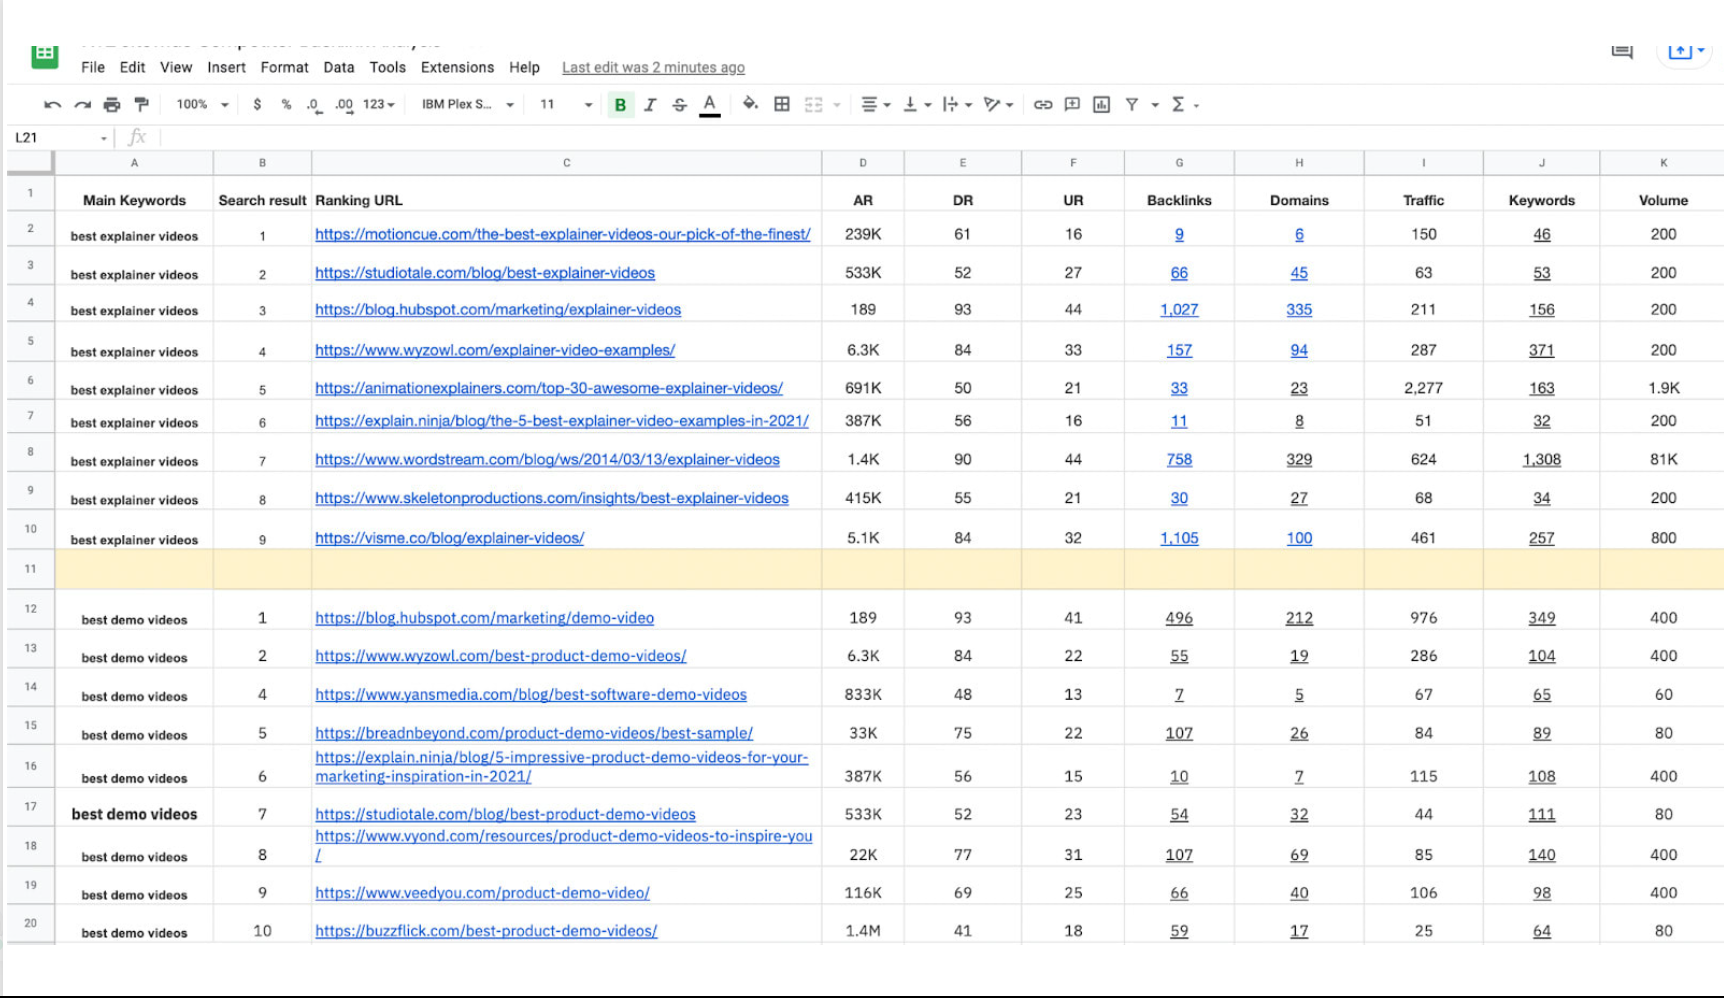Open the Extensions menu

457,67
